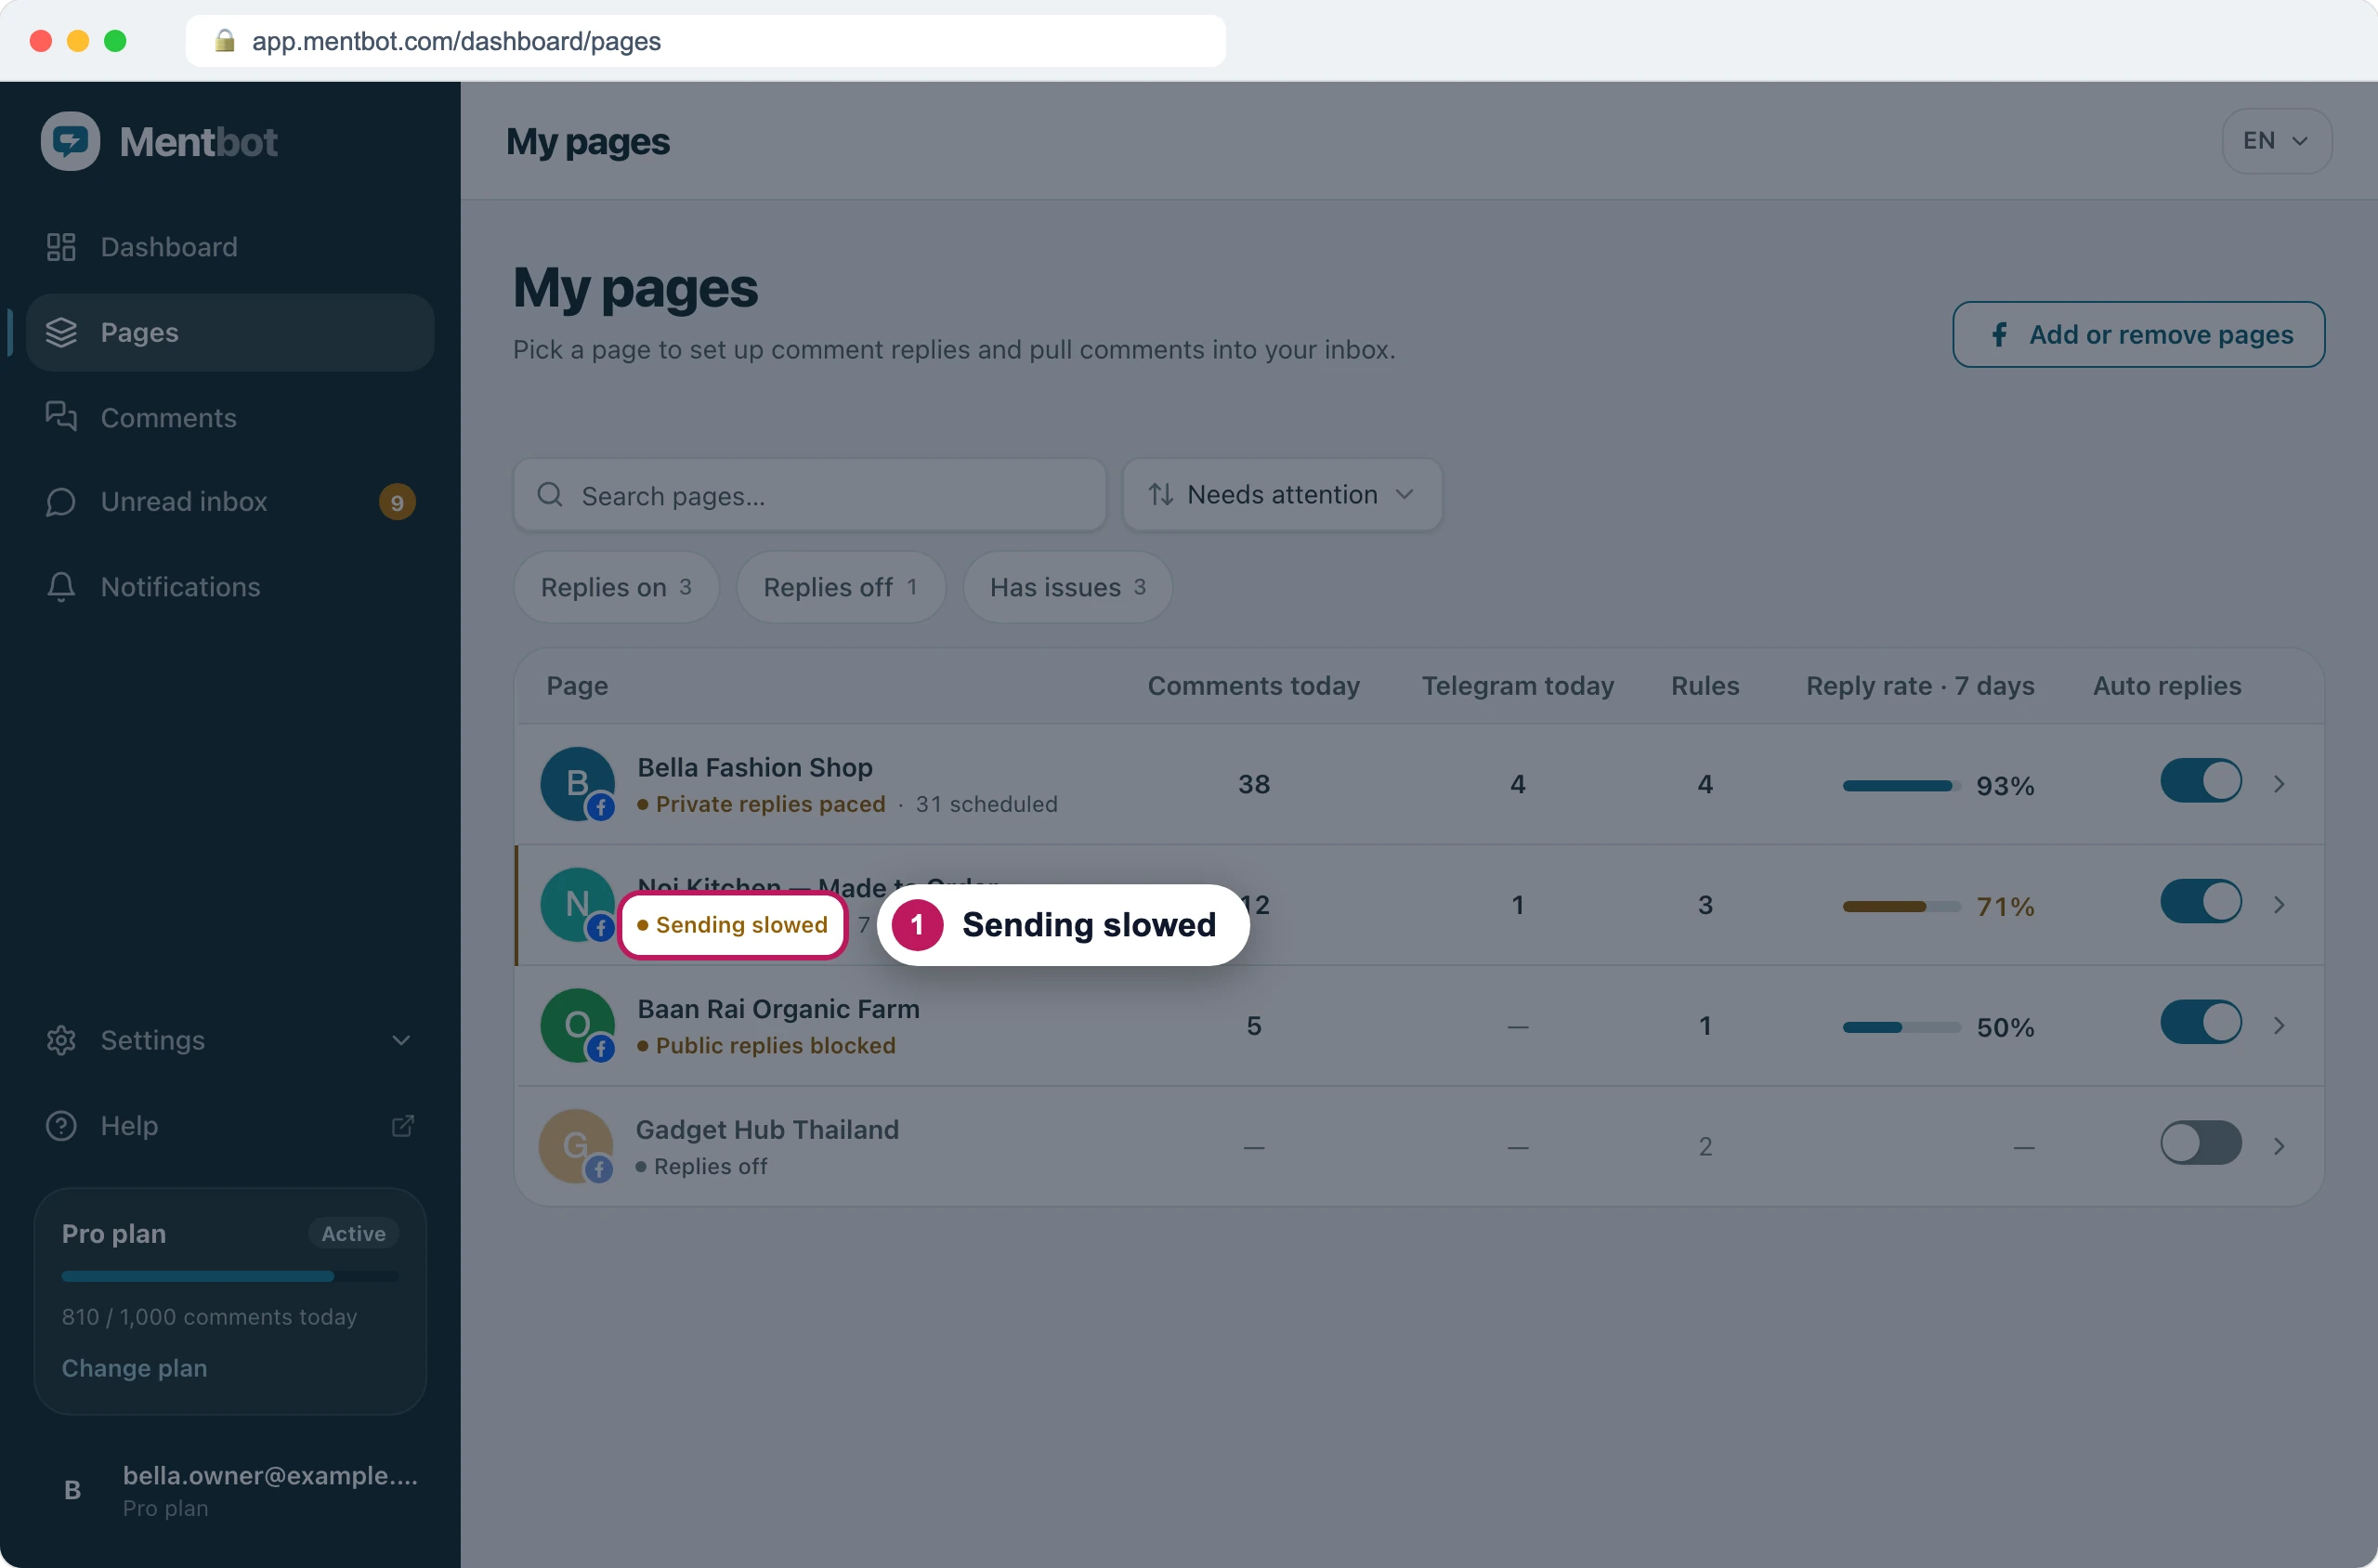Screen dimensions: 2378x1568
Task: Click the unread badge showing 9
Action: (397, 502)
